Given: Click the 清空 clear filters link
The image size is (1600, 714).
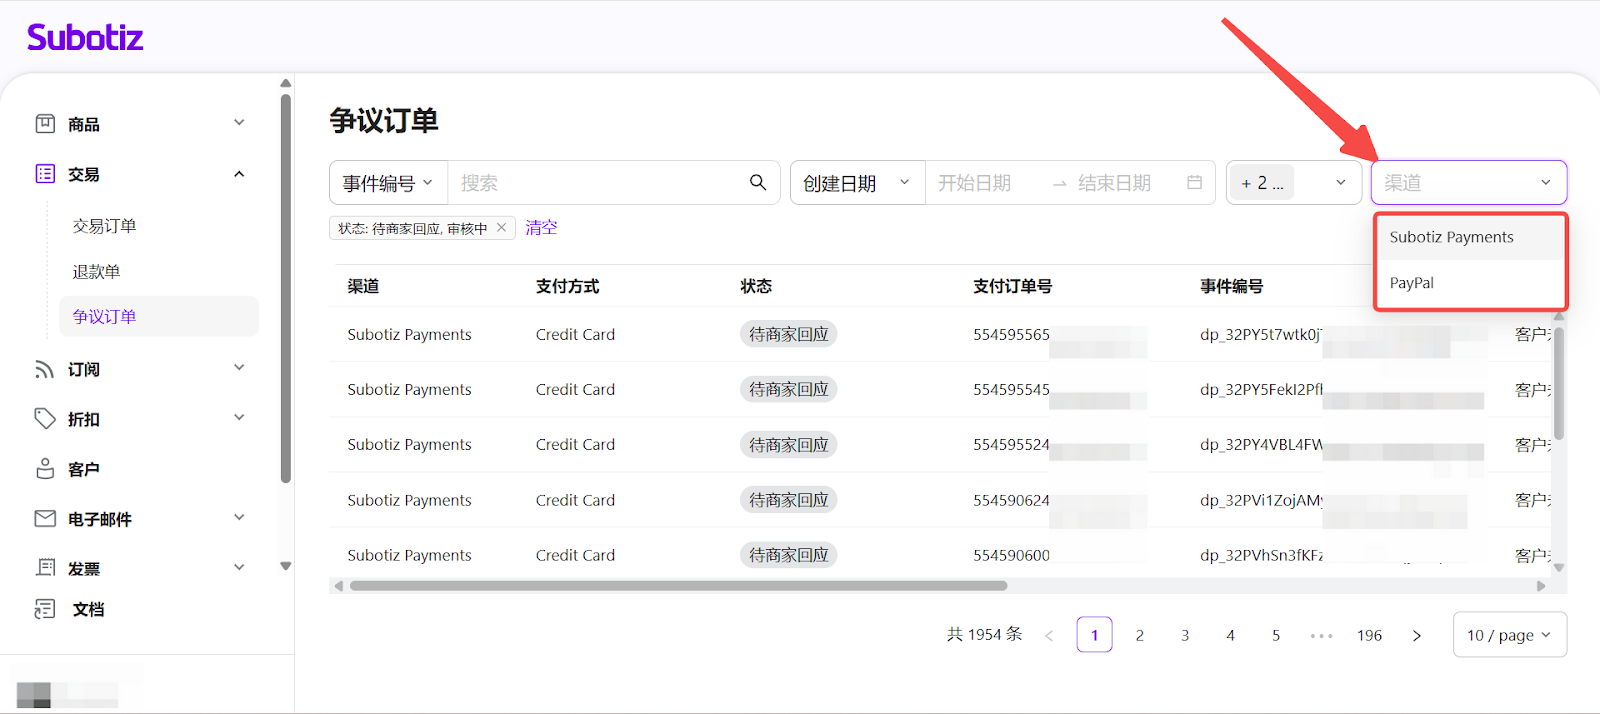Looking at the screenshot, I should tap(541, 228).
